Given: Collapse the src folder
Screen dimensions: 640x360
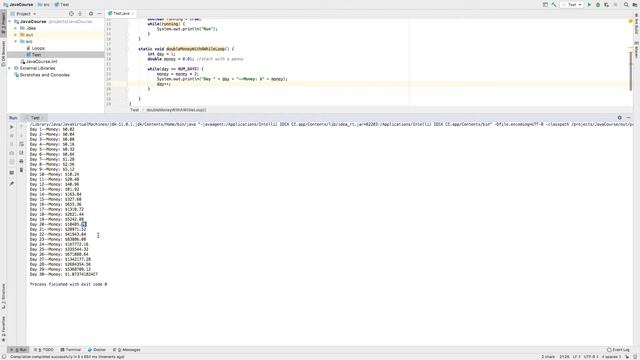Looking at the screenshot, I should 16,41.
